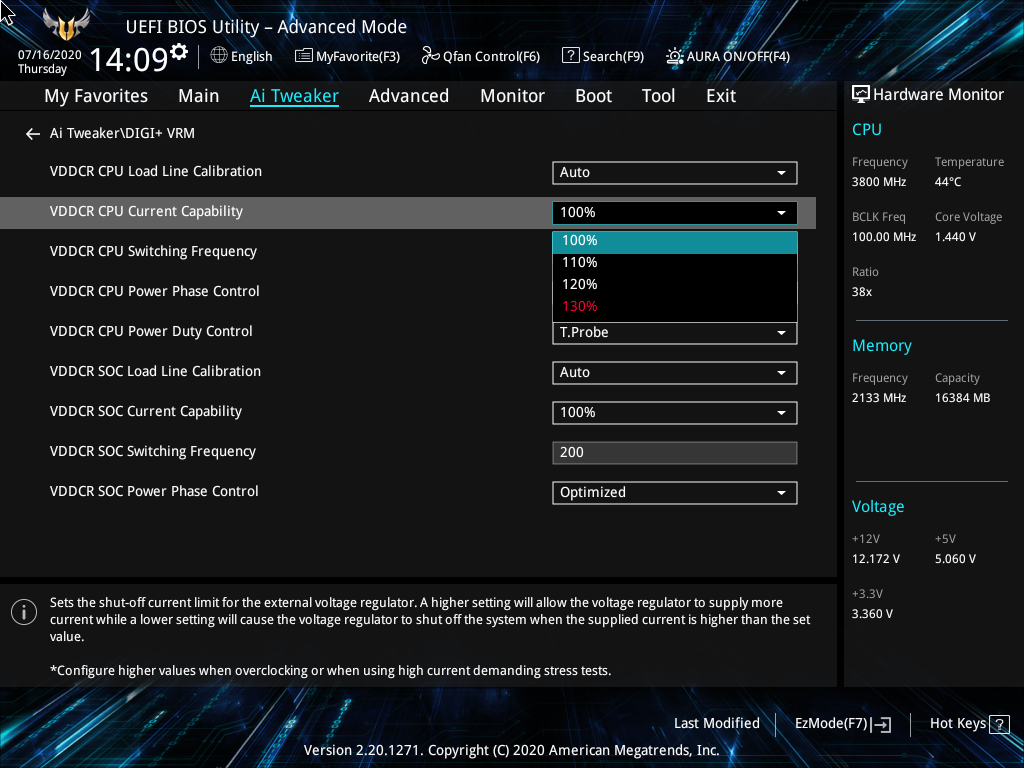Collapse the VDDCR CPU Current Capability dropdown

point(675,213)
